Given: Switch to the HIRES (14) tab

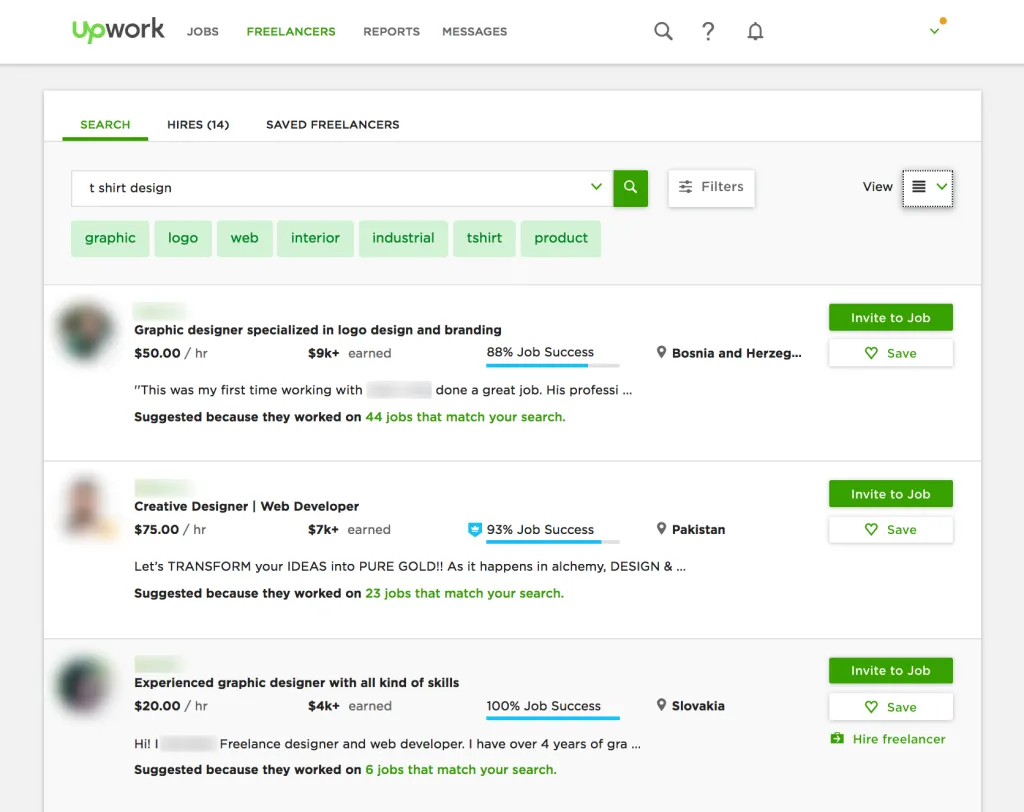Looking at the screenshot, I should tap(197, 124).
